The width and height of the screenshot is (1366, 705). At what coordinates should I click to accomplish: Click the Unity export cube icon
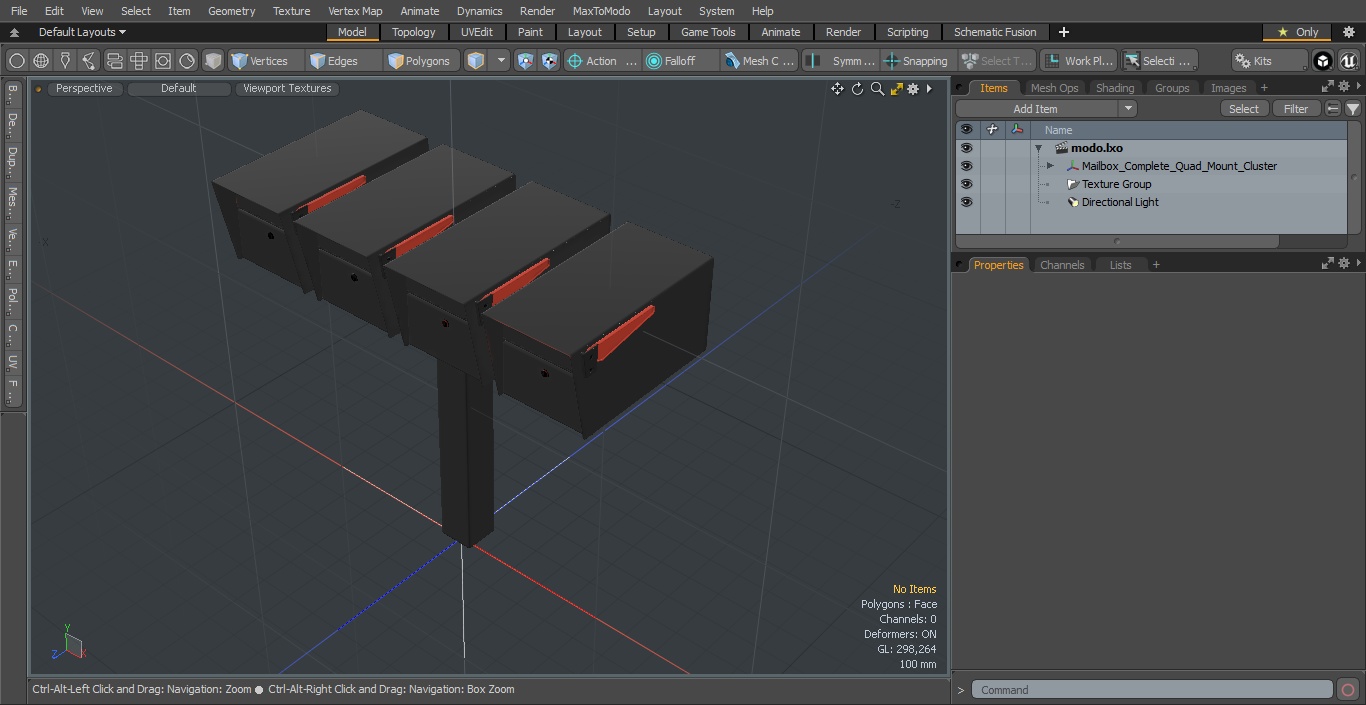click(1323, 61)
